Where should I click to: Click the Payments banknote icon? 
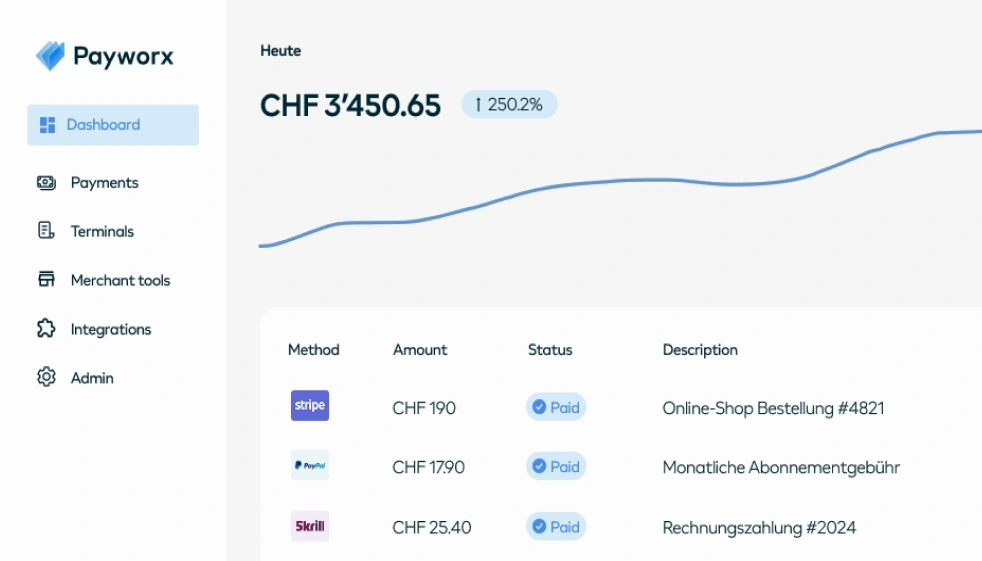click(46, 183)
